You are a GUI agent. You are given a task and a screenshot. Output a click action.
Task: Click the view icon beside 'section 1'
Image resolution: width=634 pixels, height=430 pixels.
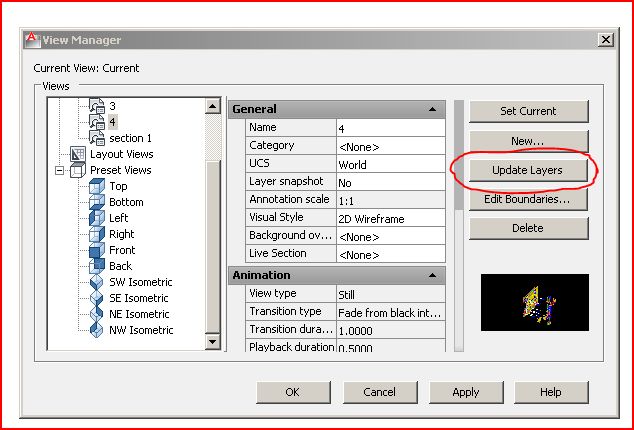tap(97, 138)
